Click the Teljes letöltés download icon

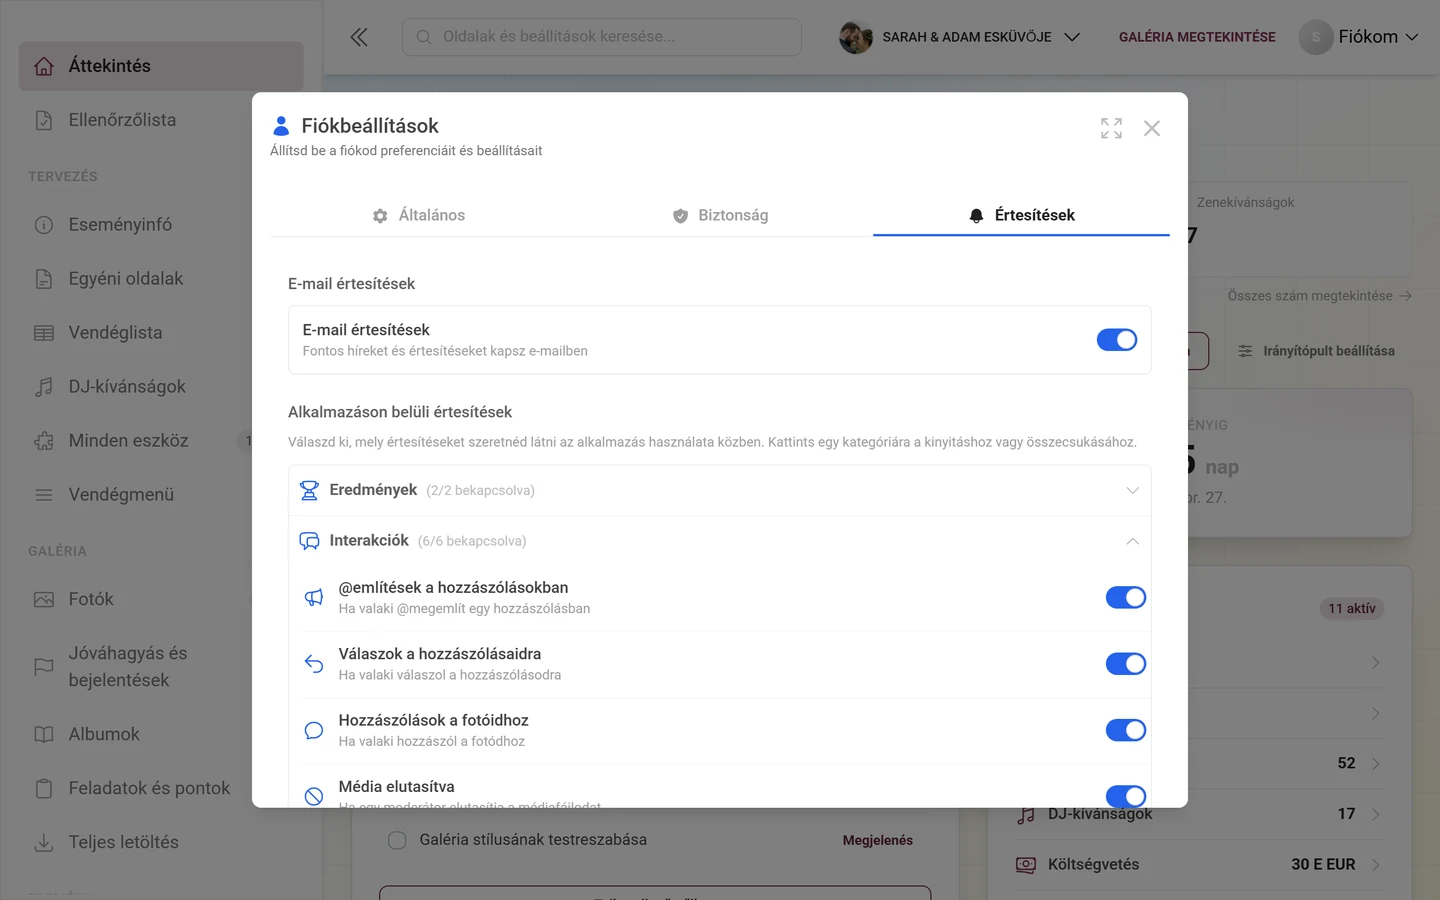click(x=44, y=842)
